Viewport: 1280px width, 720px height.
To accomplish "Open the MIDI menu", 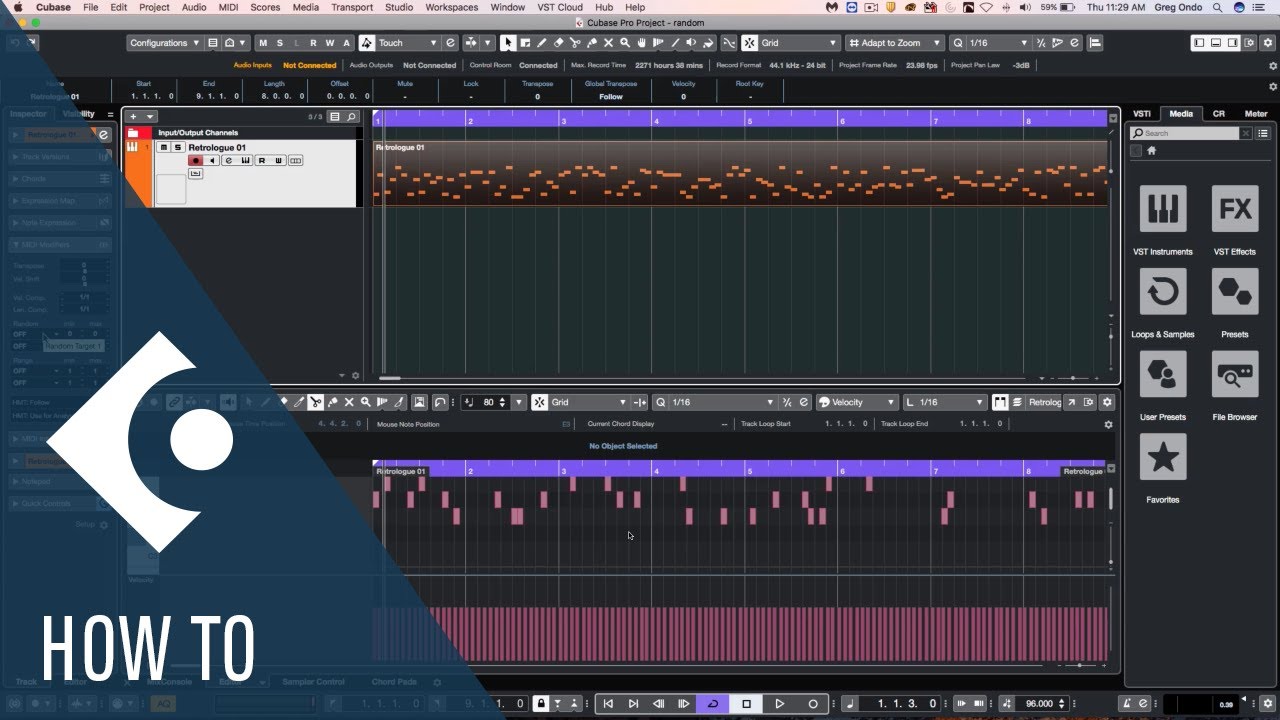I will 230,7.
